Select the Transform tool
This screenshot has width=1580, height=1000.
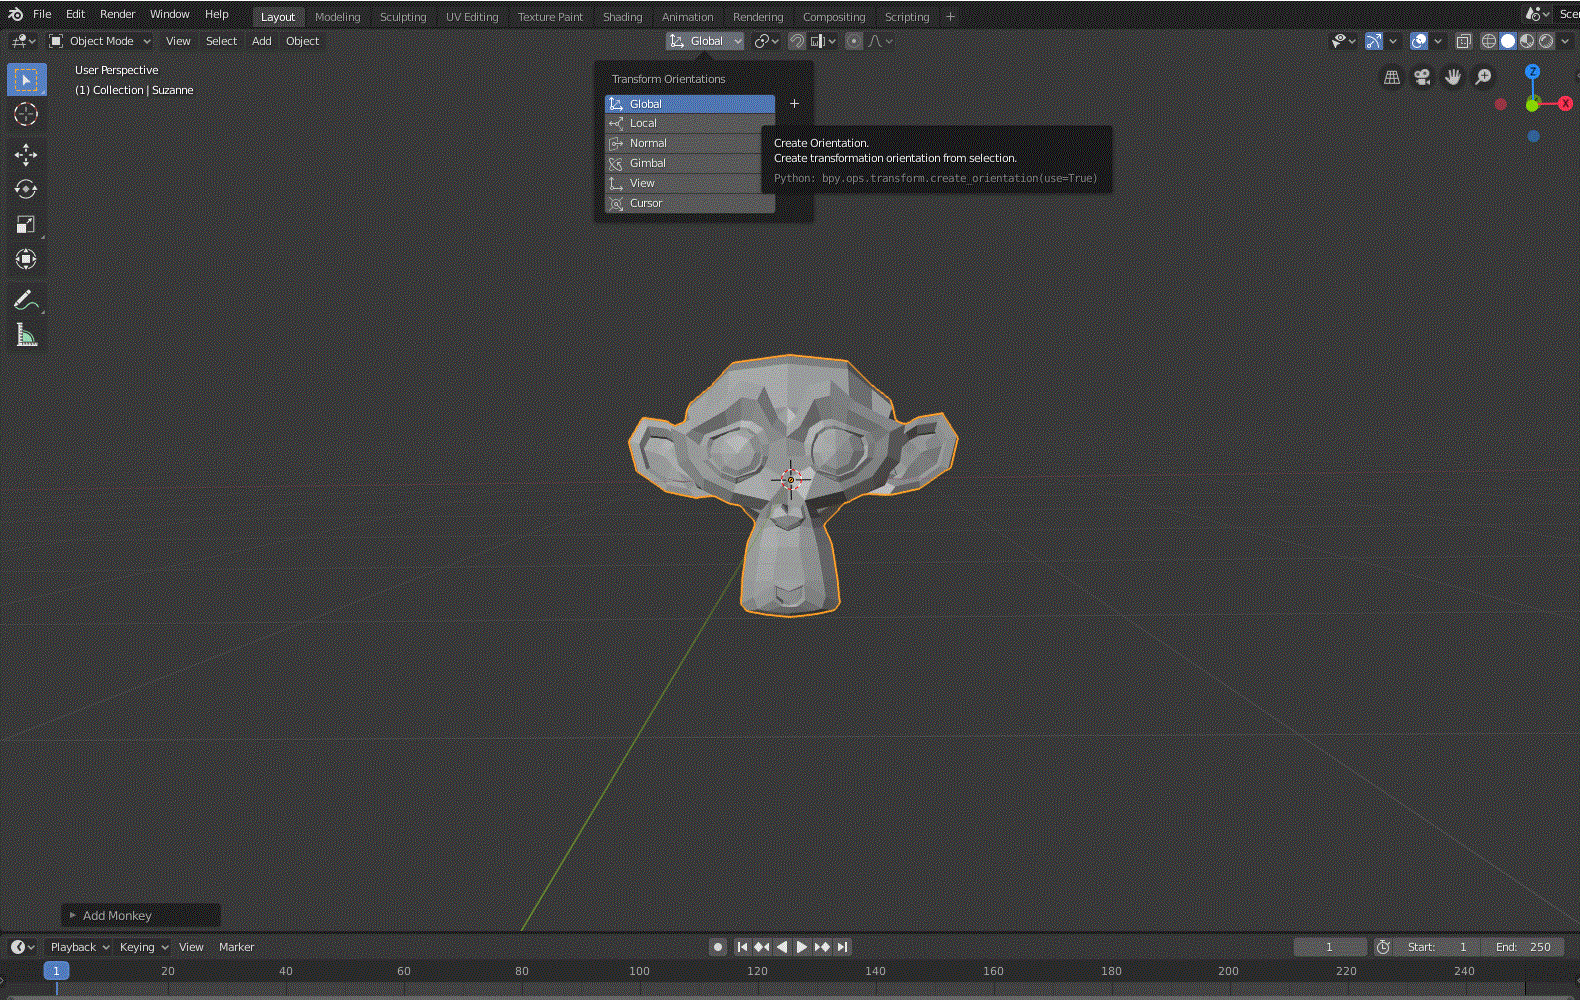click(26, 259)
